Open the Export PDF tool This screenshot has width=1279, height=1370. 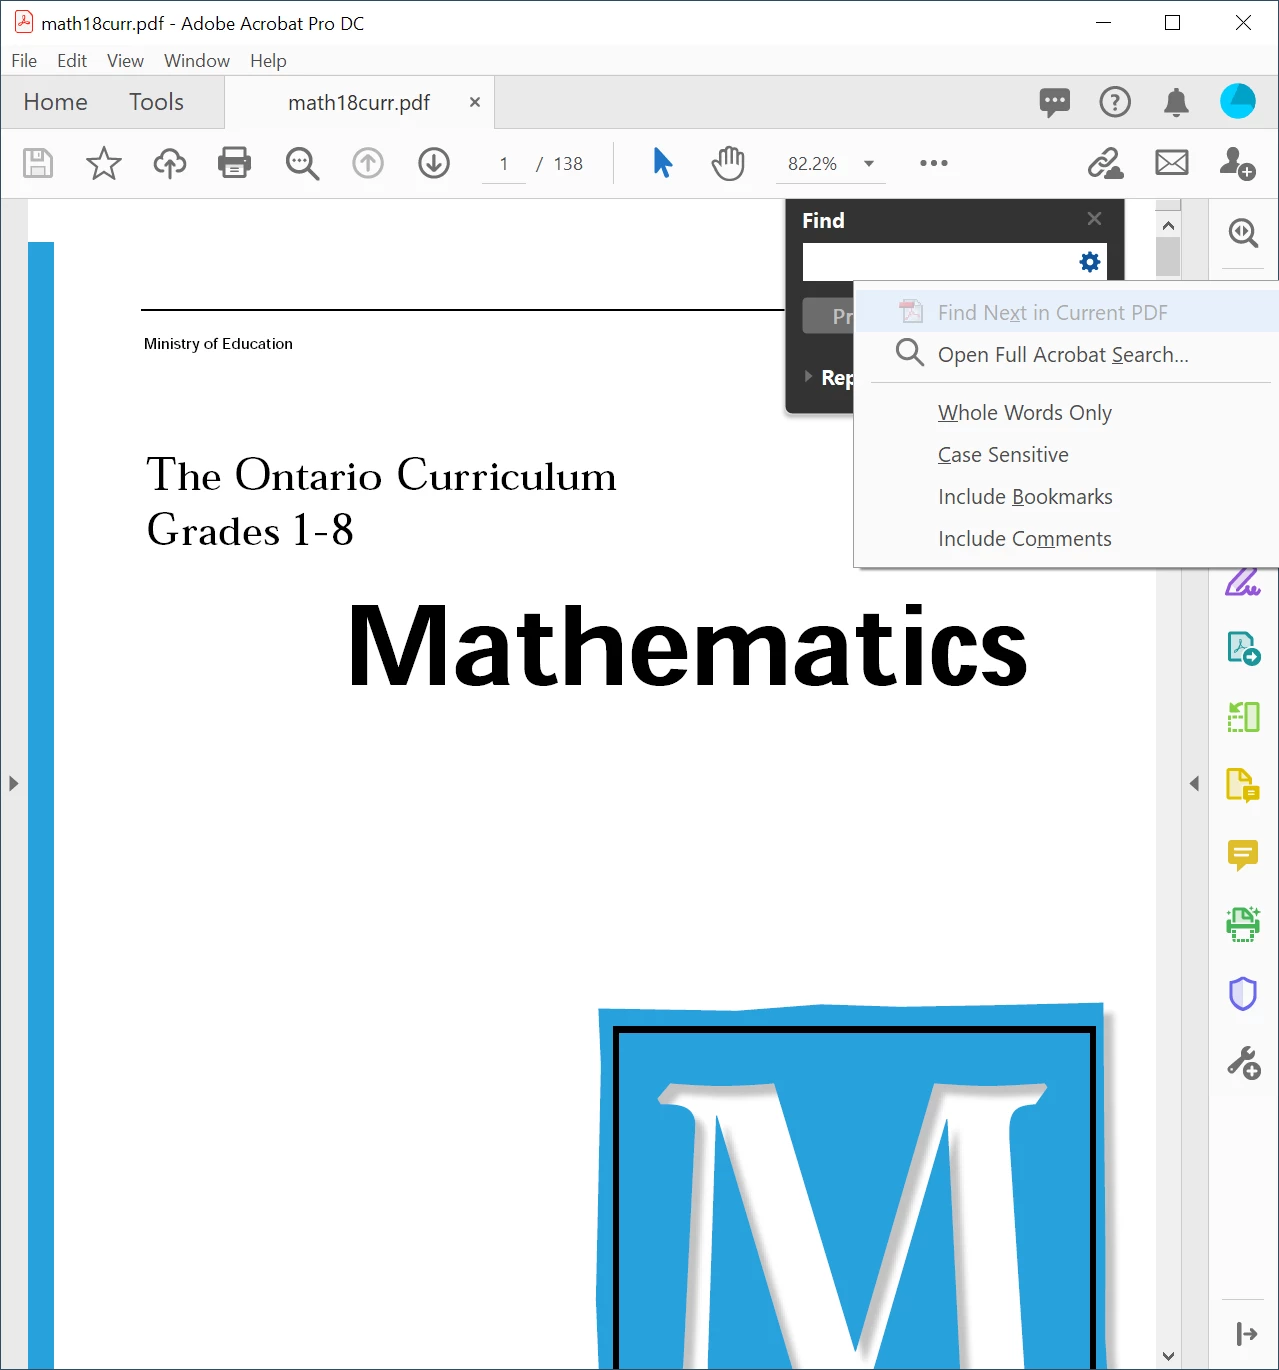pyautogui.click(x=1243, y=648)
